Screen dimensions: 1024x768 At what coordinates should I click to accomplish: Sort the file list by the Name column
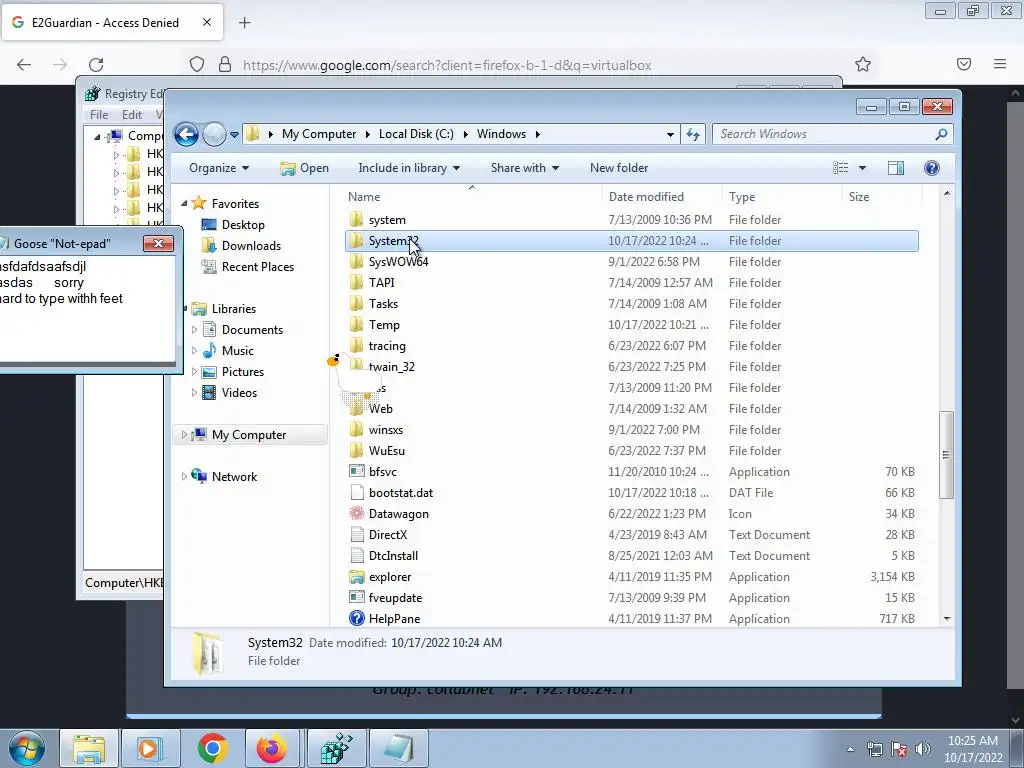pos(472,197)
